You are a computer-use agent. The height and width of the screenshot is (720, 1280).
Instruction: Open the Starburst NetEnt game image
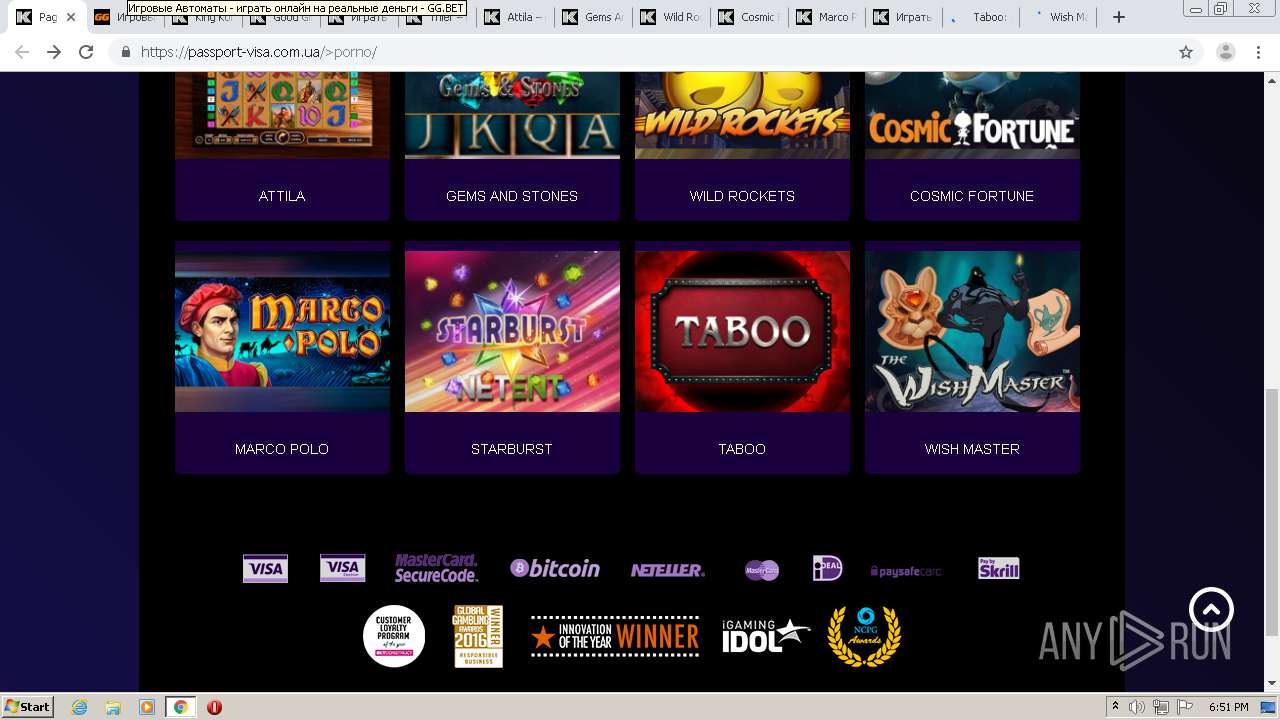[512, 331]
